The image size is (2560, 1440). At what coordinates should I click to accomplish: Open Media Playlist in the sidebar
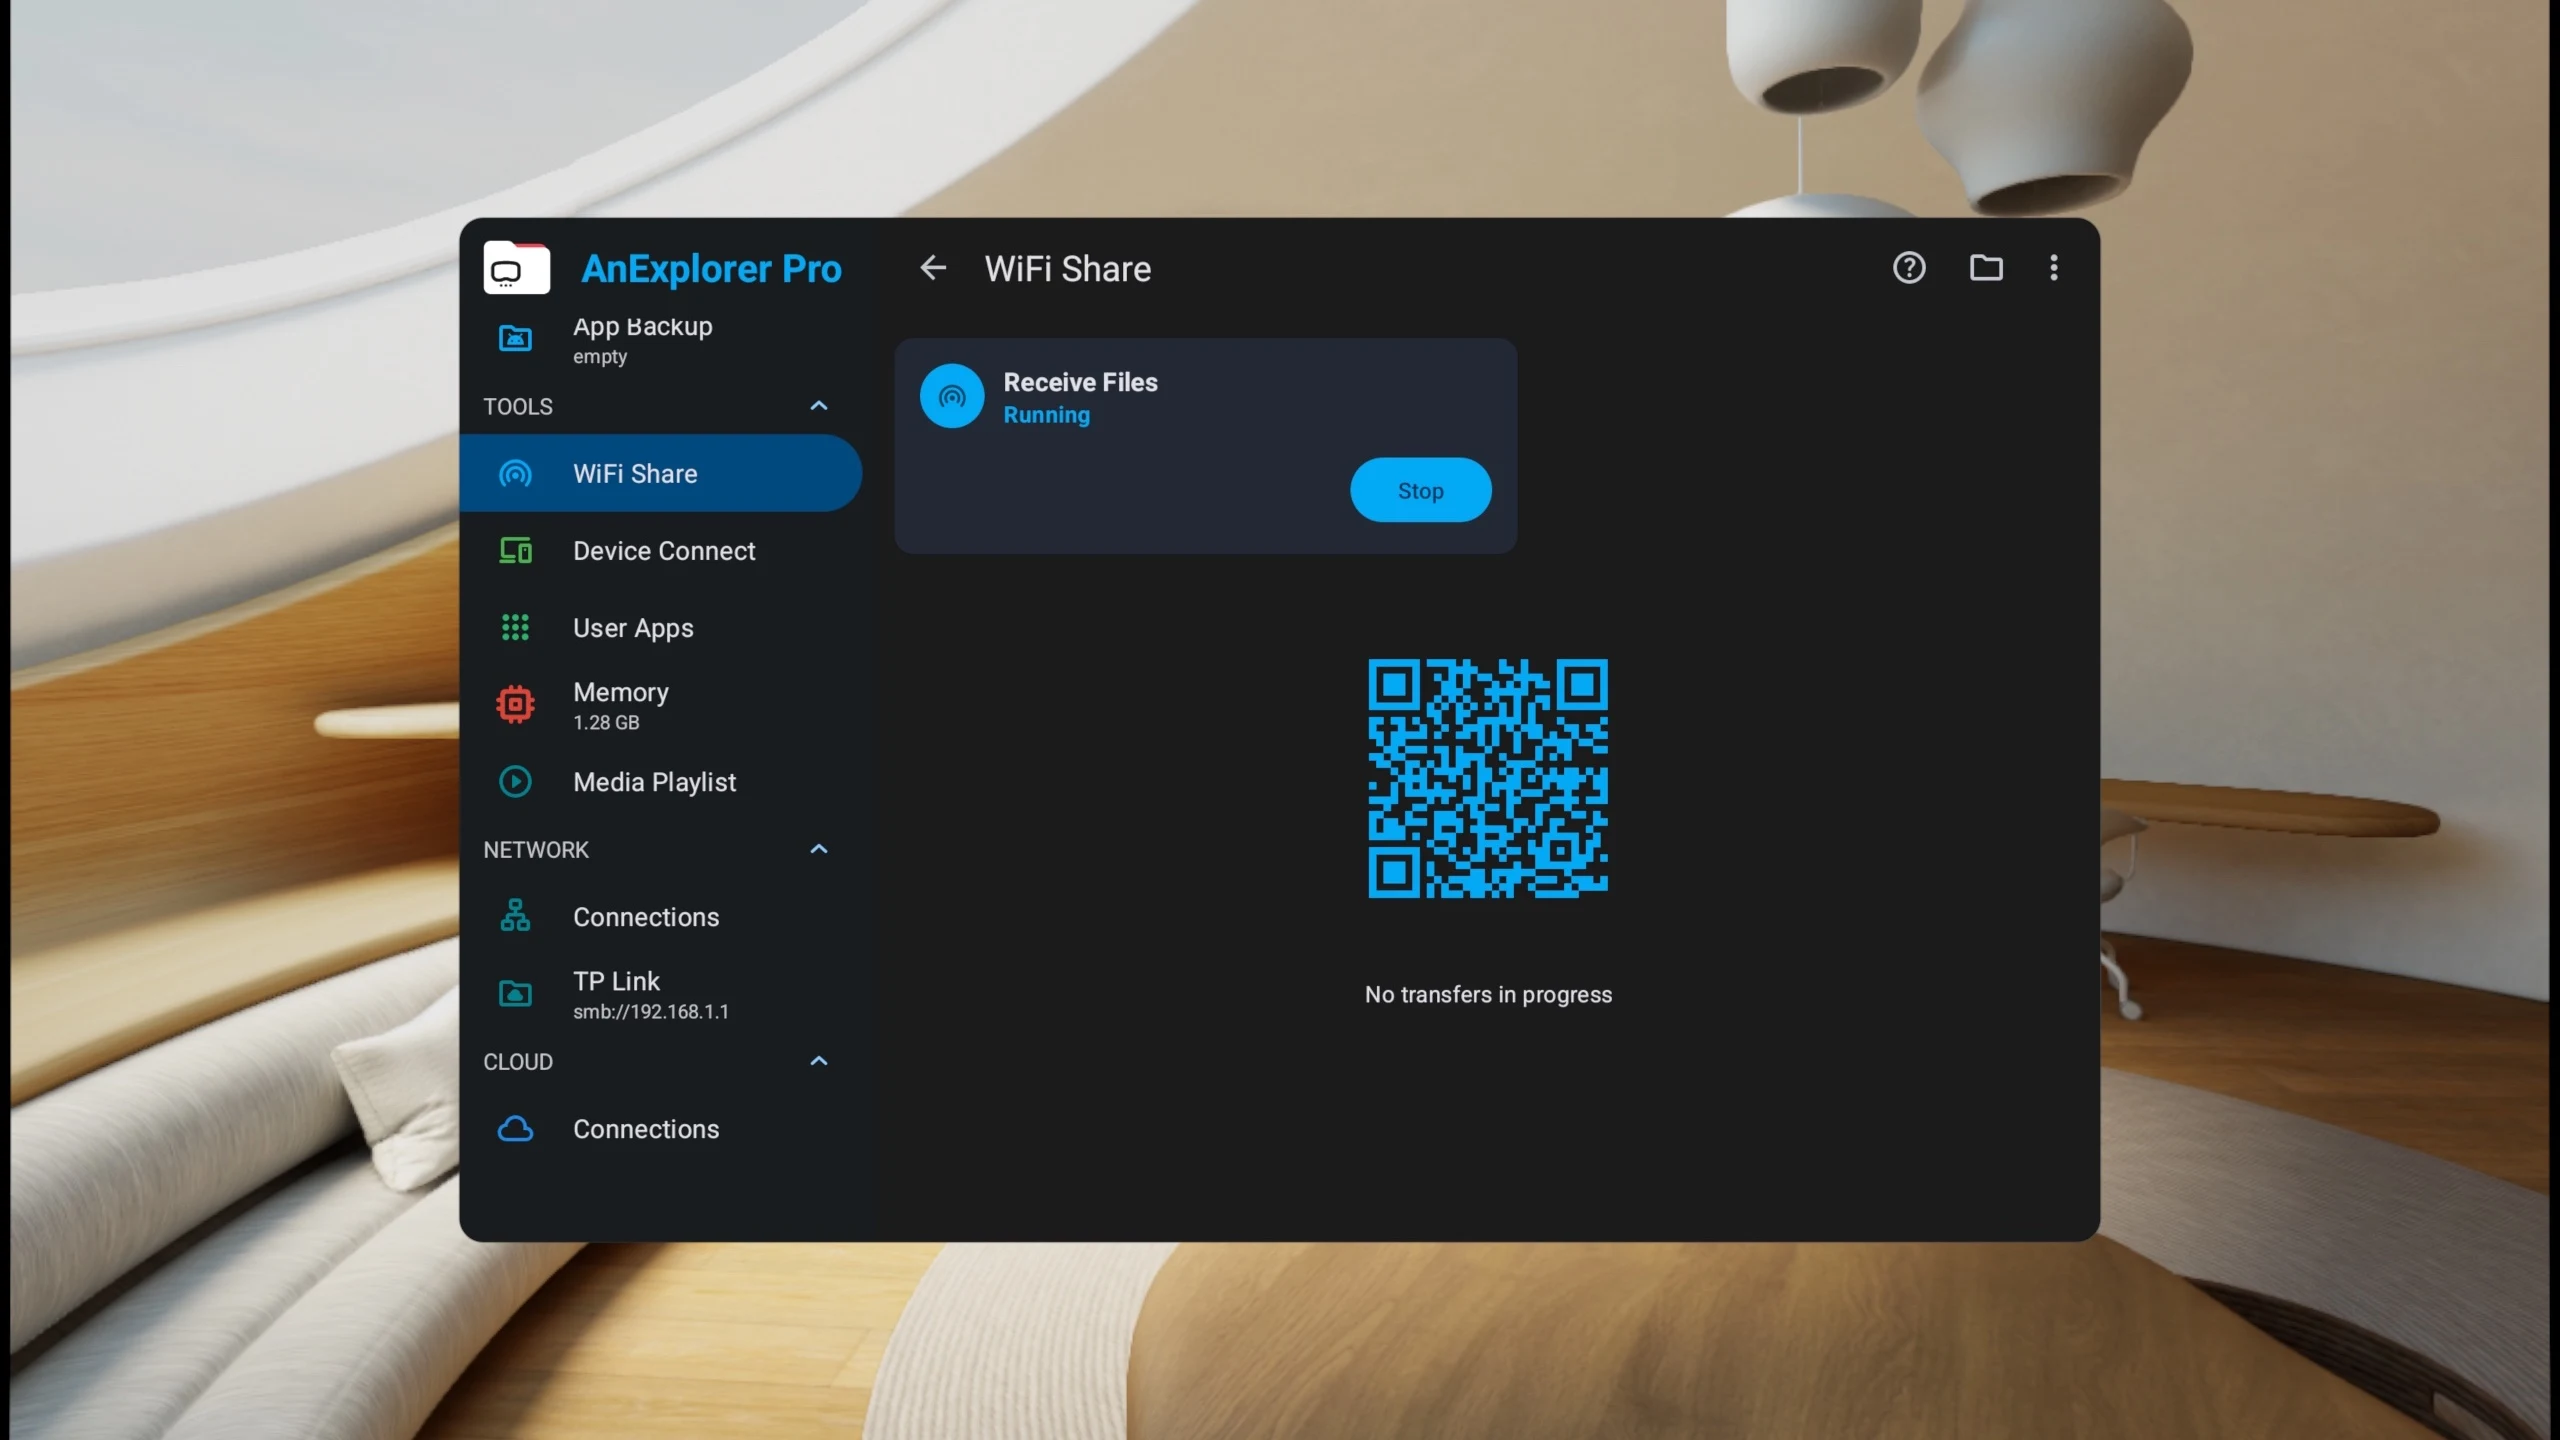pyautogui.click(x=660, y=782)
